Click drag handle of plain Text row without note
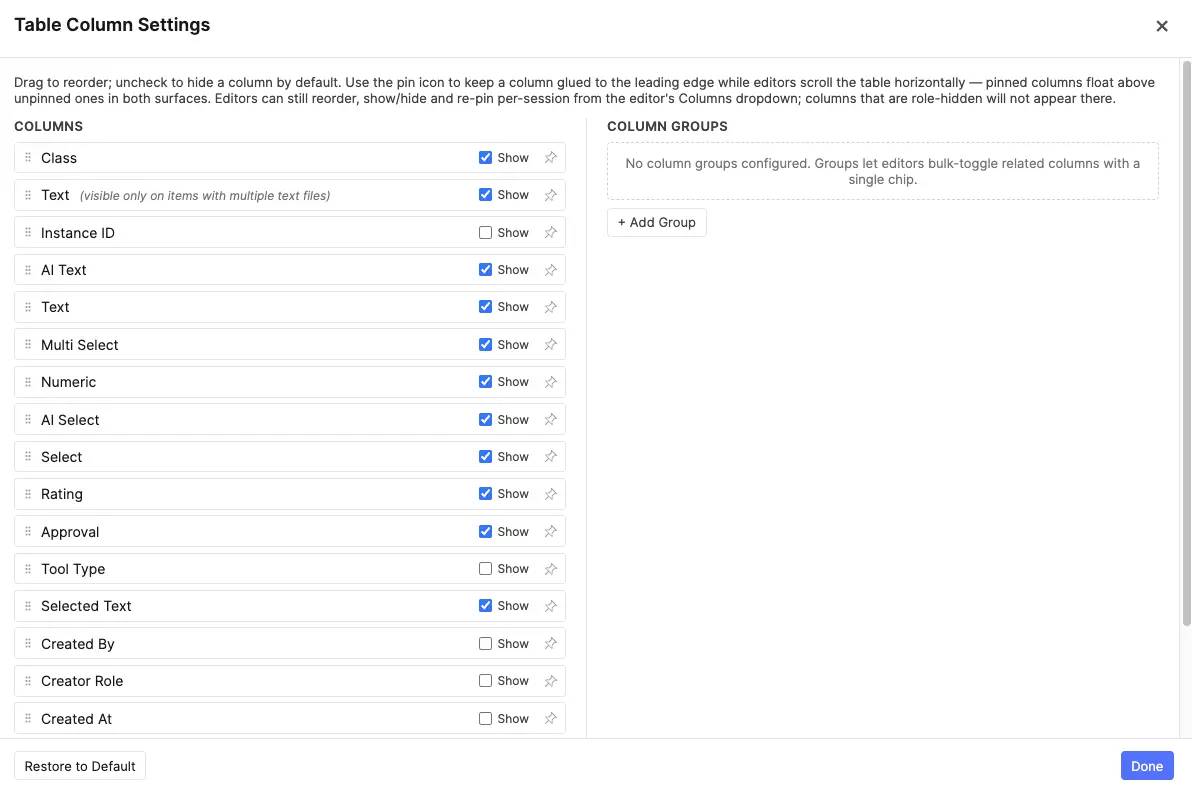The height and width of the screenshot is (787, 1192). (27, 307)
